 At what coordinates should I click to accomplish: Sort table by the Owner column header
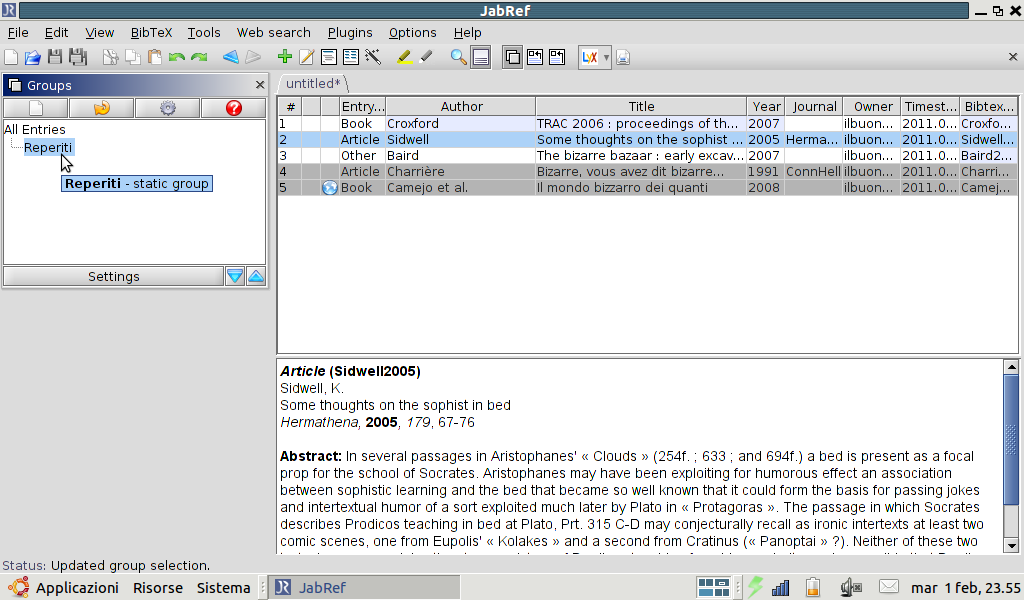pos(872,106)
